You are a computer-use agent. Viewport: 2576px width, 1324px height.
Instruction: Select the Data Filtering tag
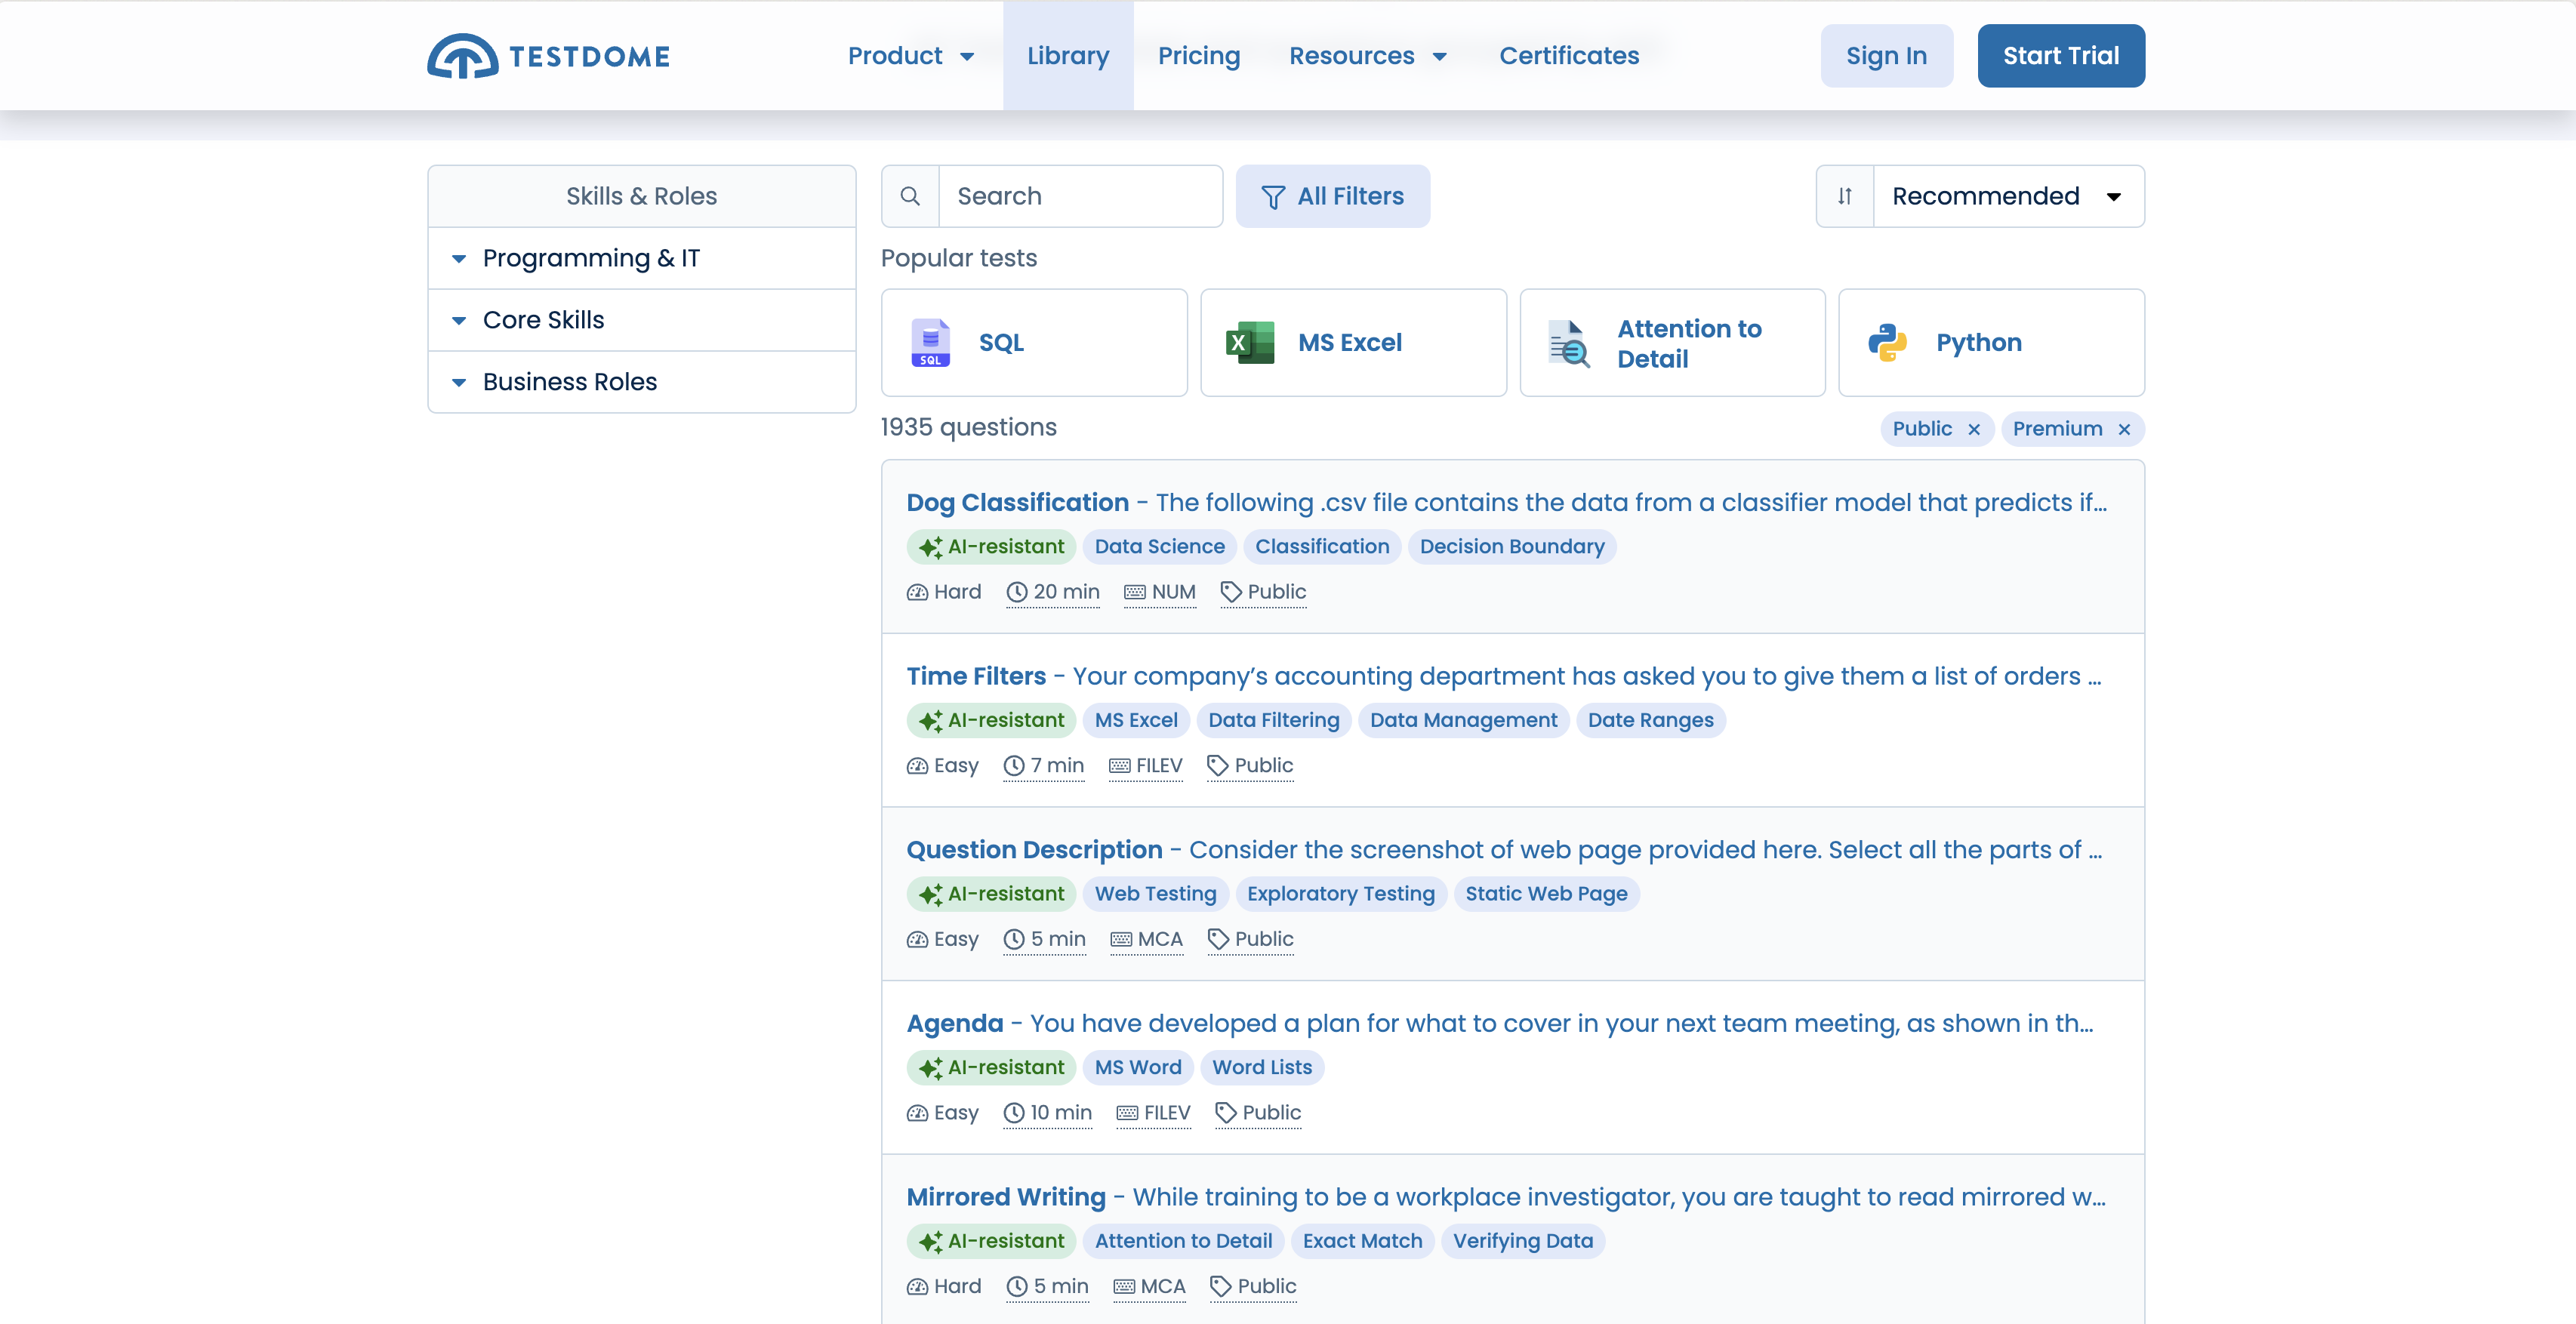tap(1273, 720)
